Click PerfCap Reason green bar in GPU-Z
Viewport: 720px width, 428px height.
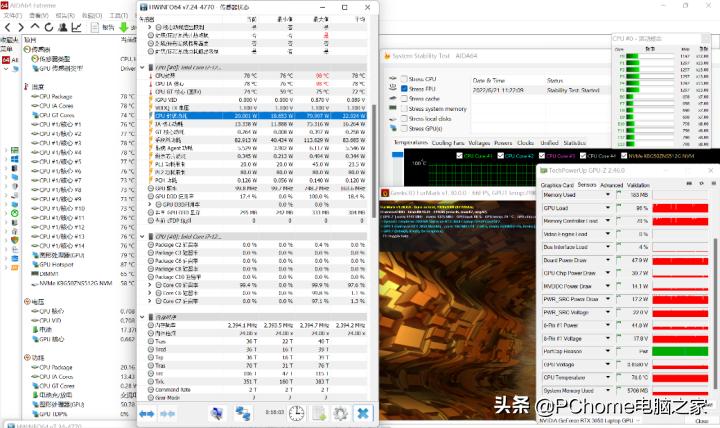click(x=680, y=351)
